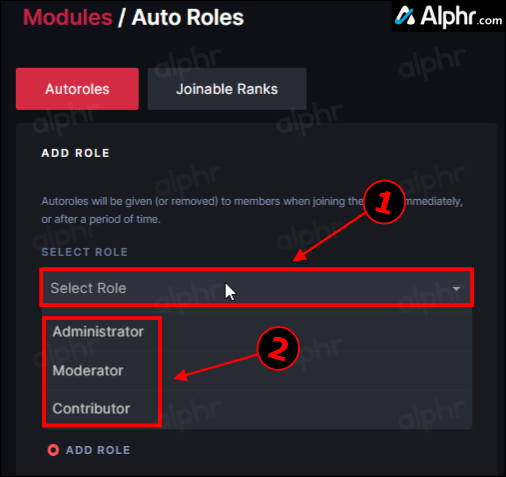Click the red numbered marker 1

coord(384,202)
